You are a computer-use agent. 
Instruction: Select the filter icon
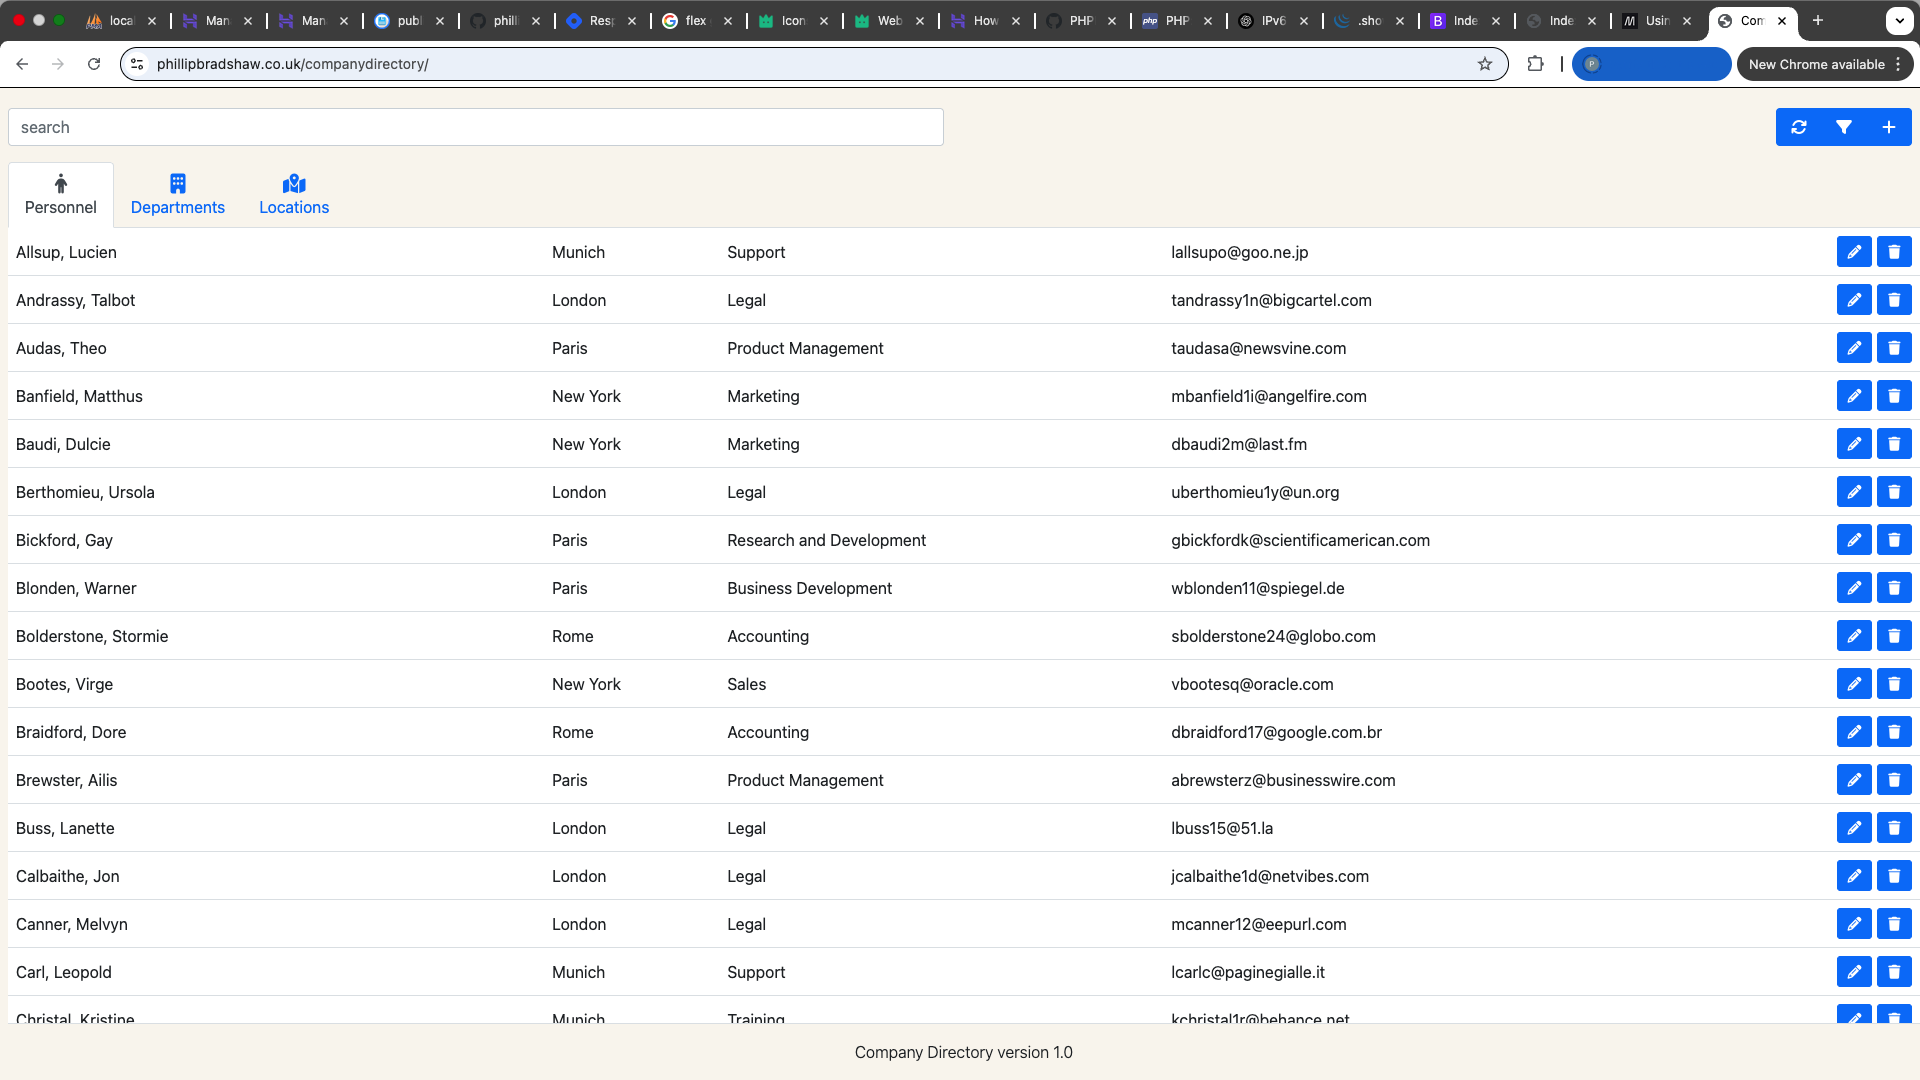click(1844, 127)
